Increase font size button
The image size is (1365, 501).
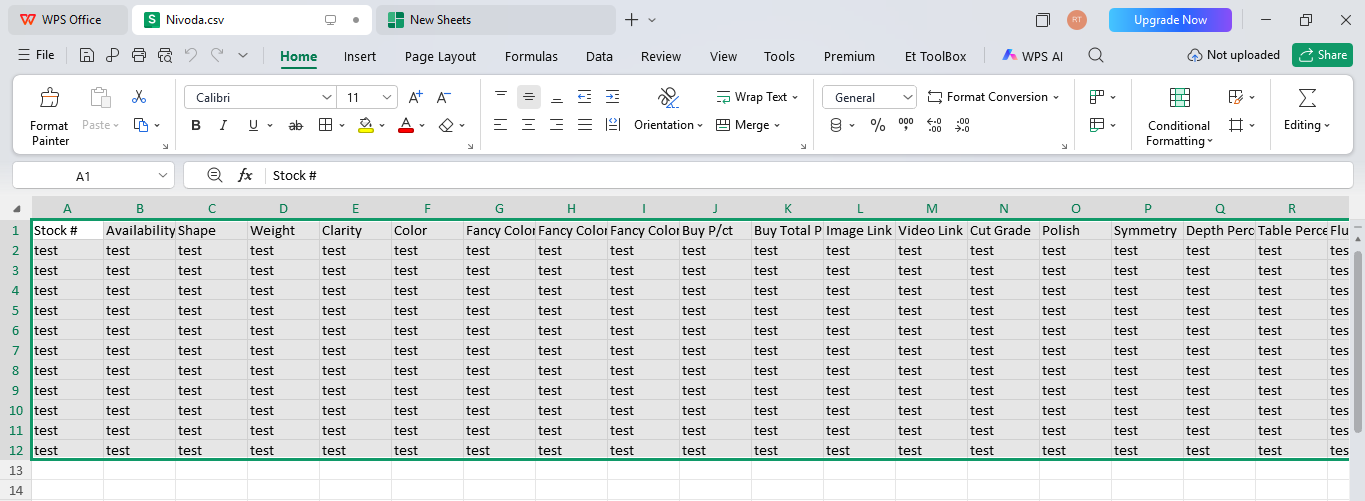coord(416,97)
